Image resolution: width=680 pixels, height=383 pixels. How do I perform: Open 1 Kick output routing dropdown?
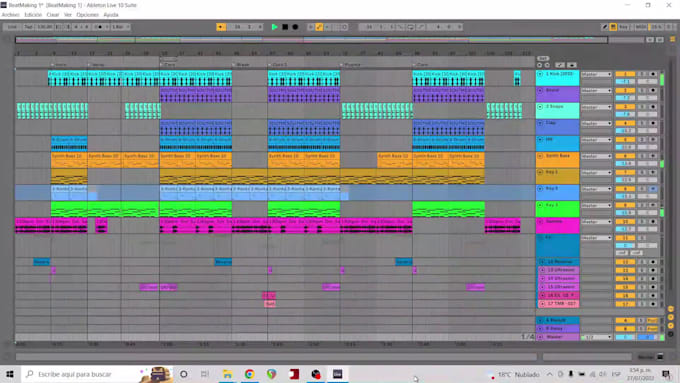click(x=596, y=74)
